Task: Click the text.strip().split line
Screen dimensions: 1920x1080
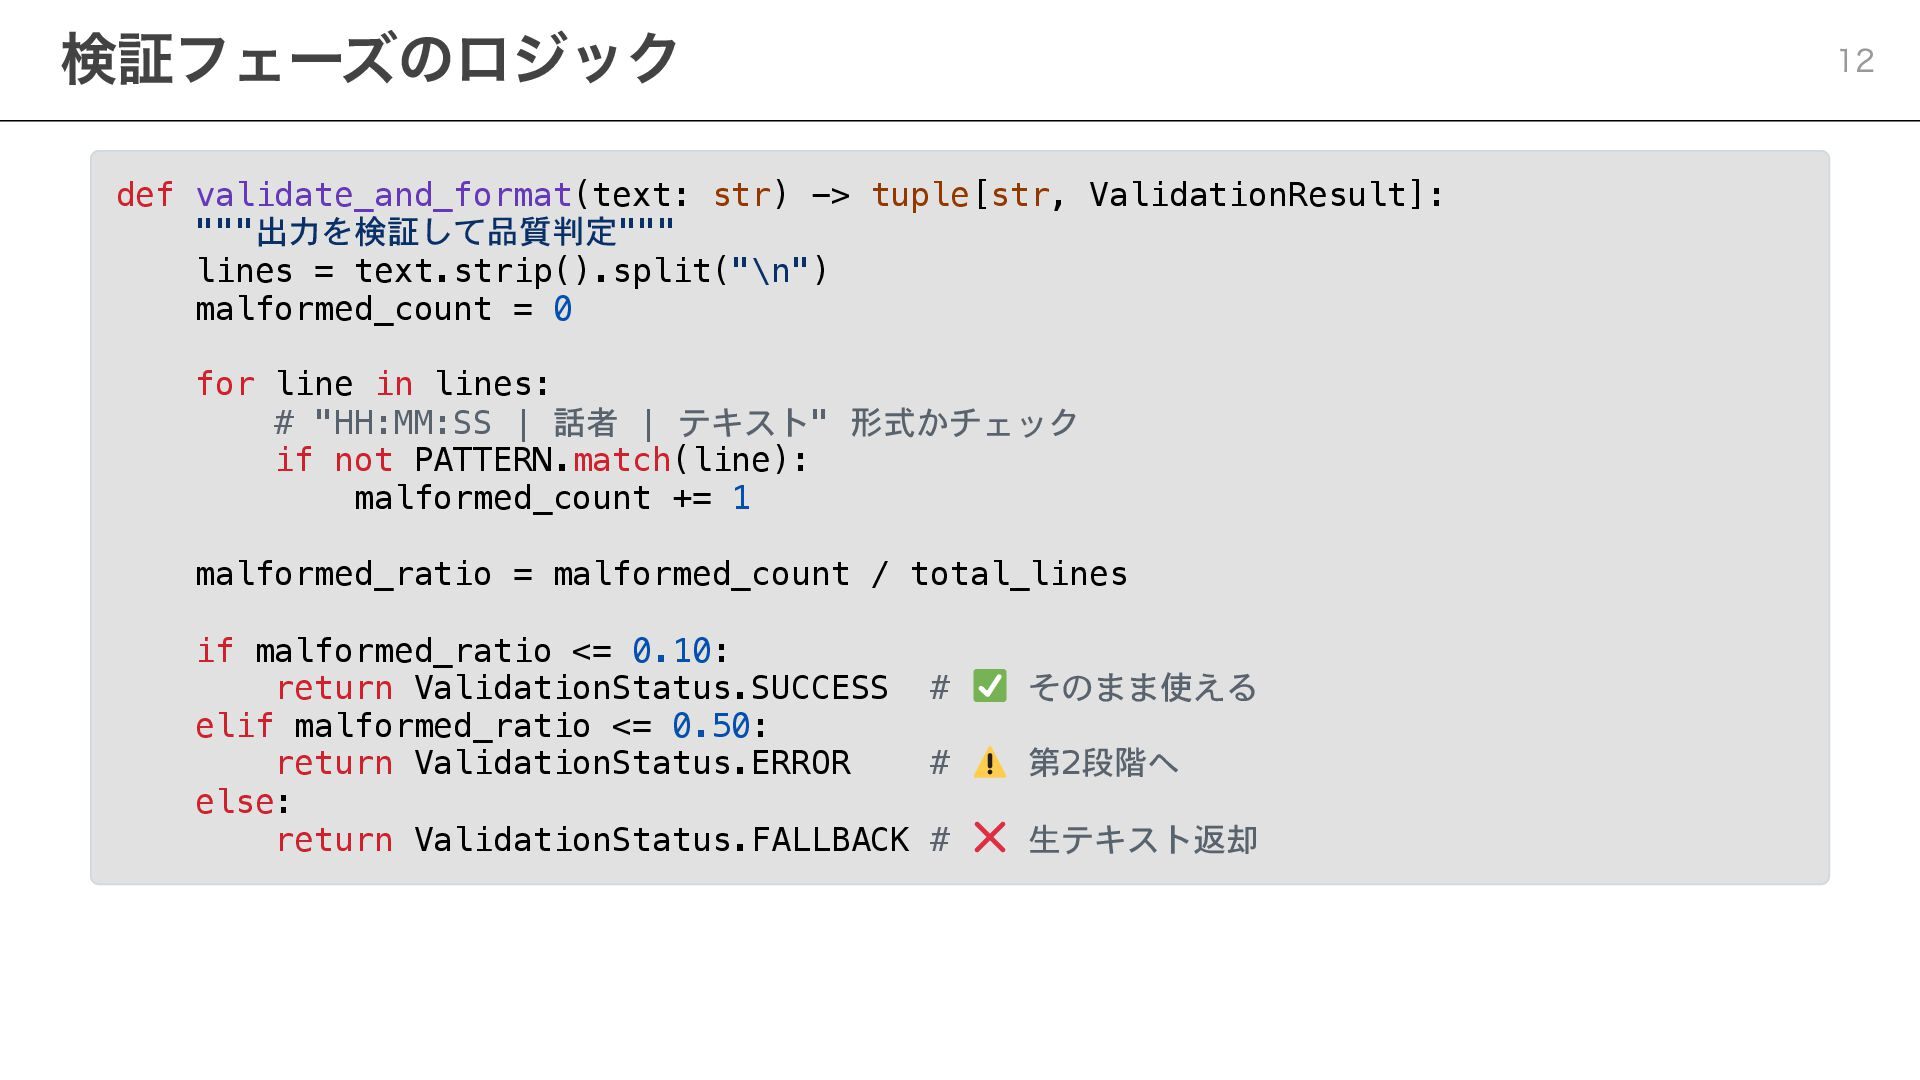Action: point(512,271)
